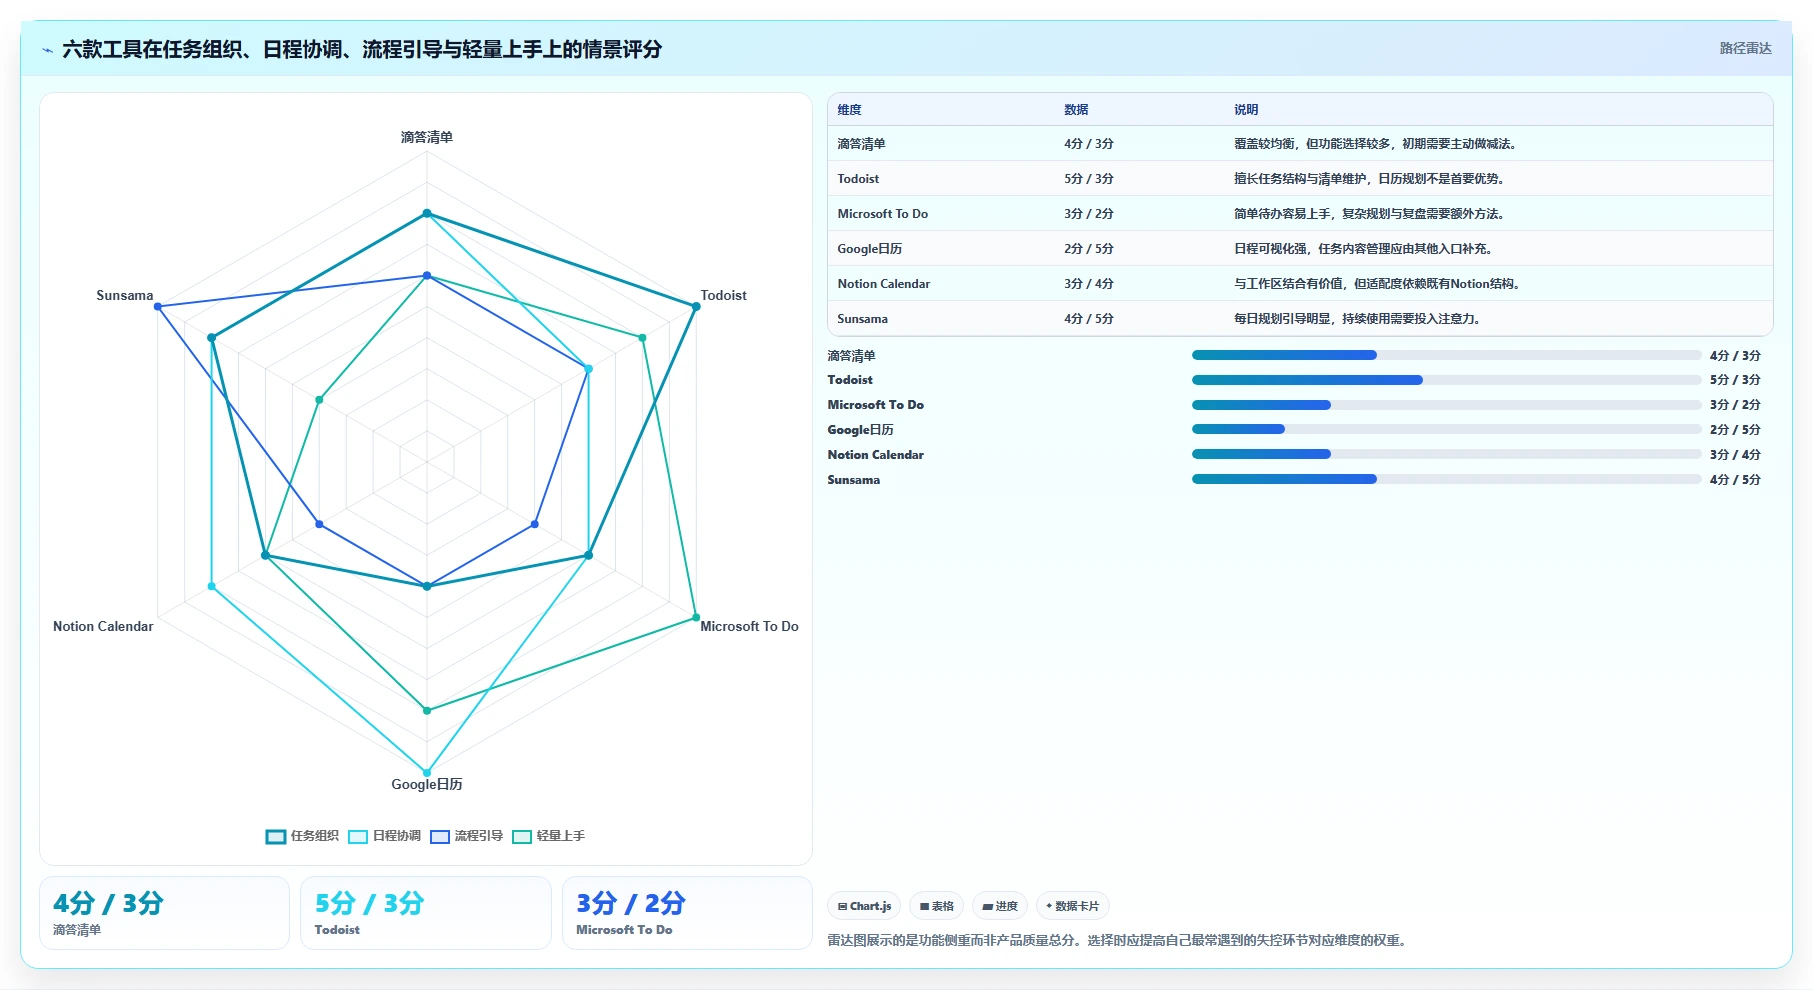Screen dimensions: 1813x990
Task: Click the 滴答清单 axis label on the radar chart
Action: [427, 137]
